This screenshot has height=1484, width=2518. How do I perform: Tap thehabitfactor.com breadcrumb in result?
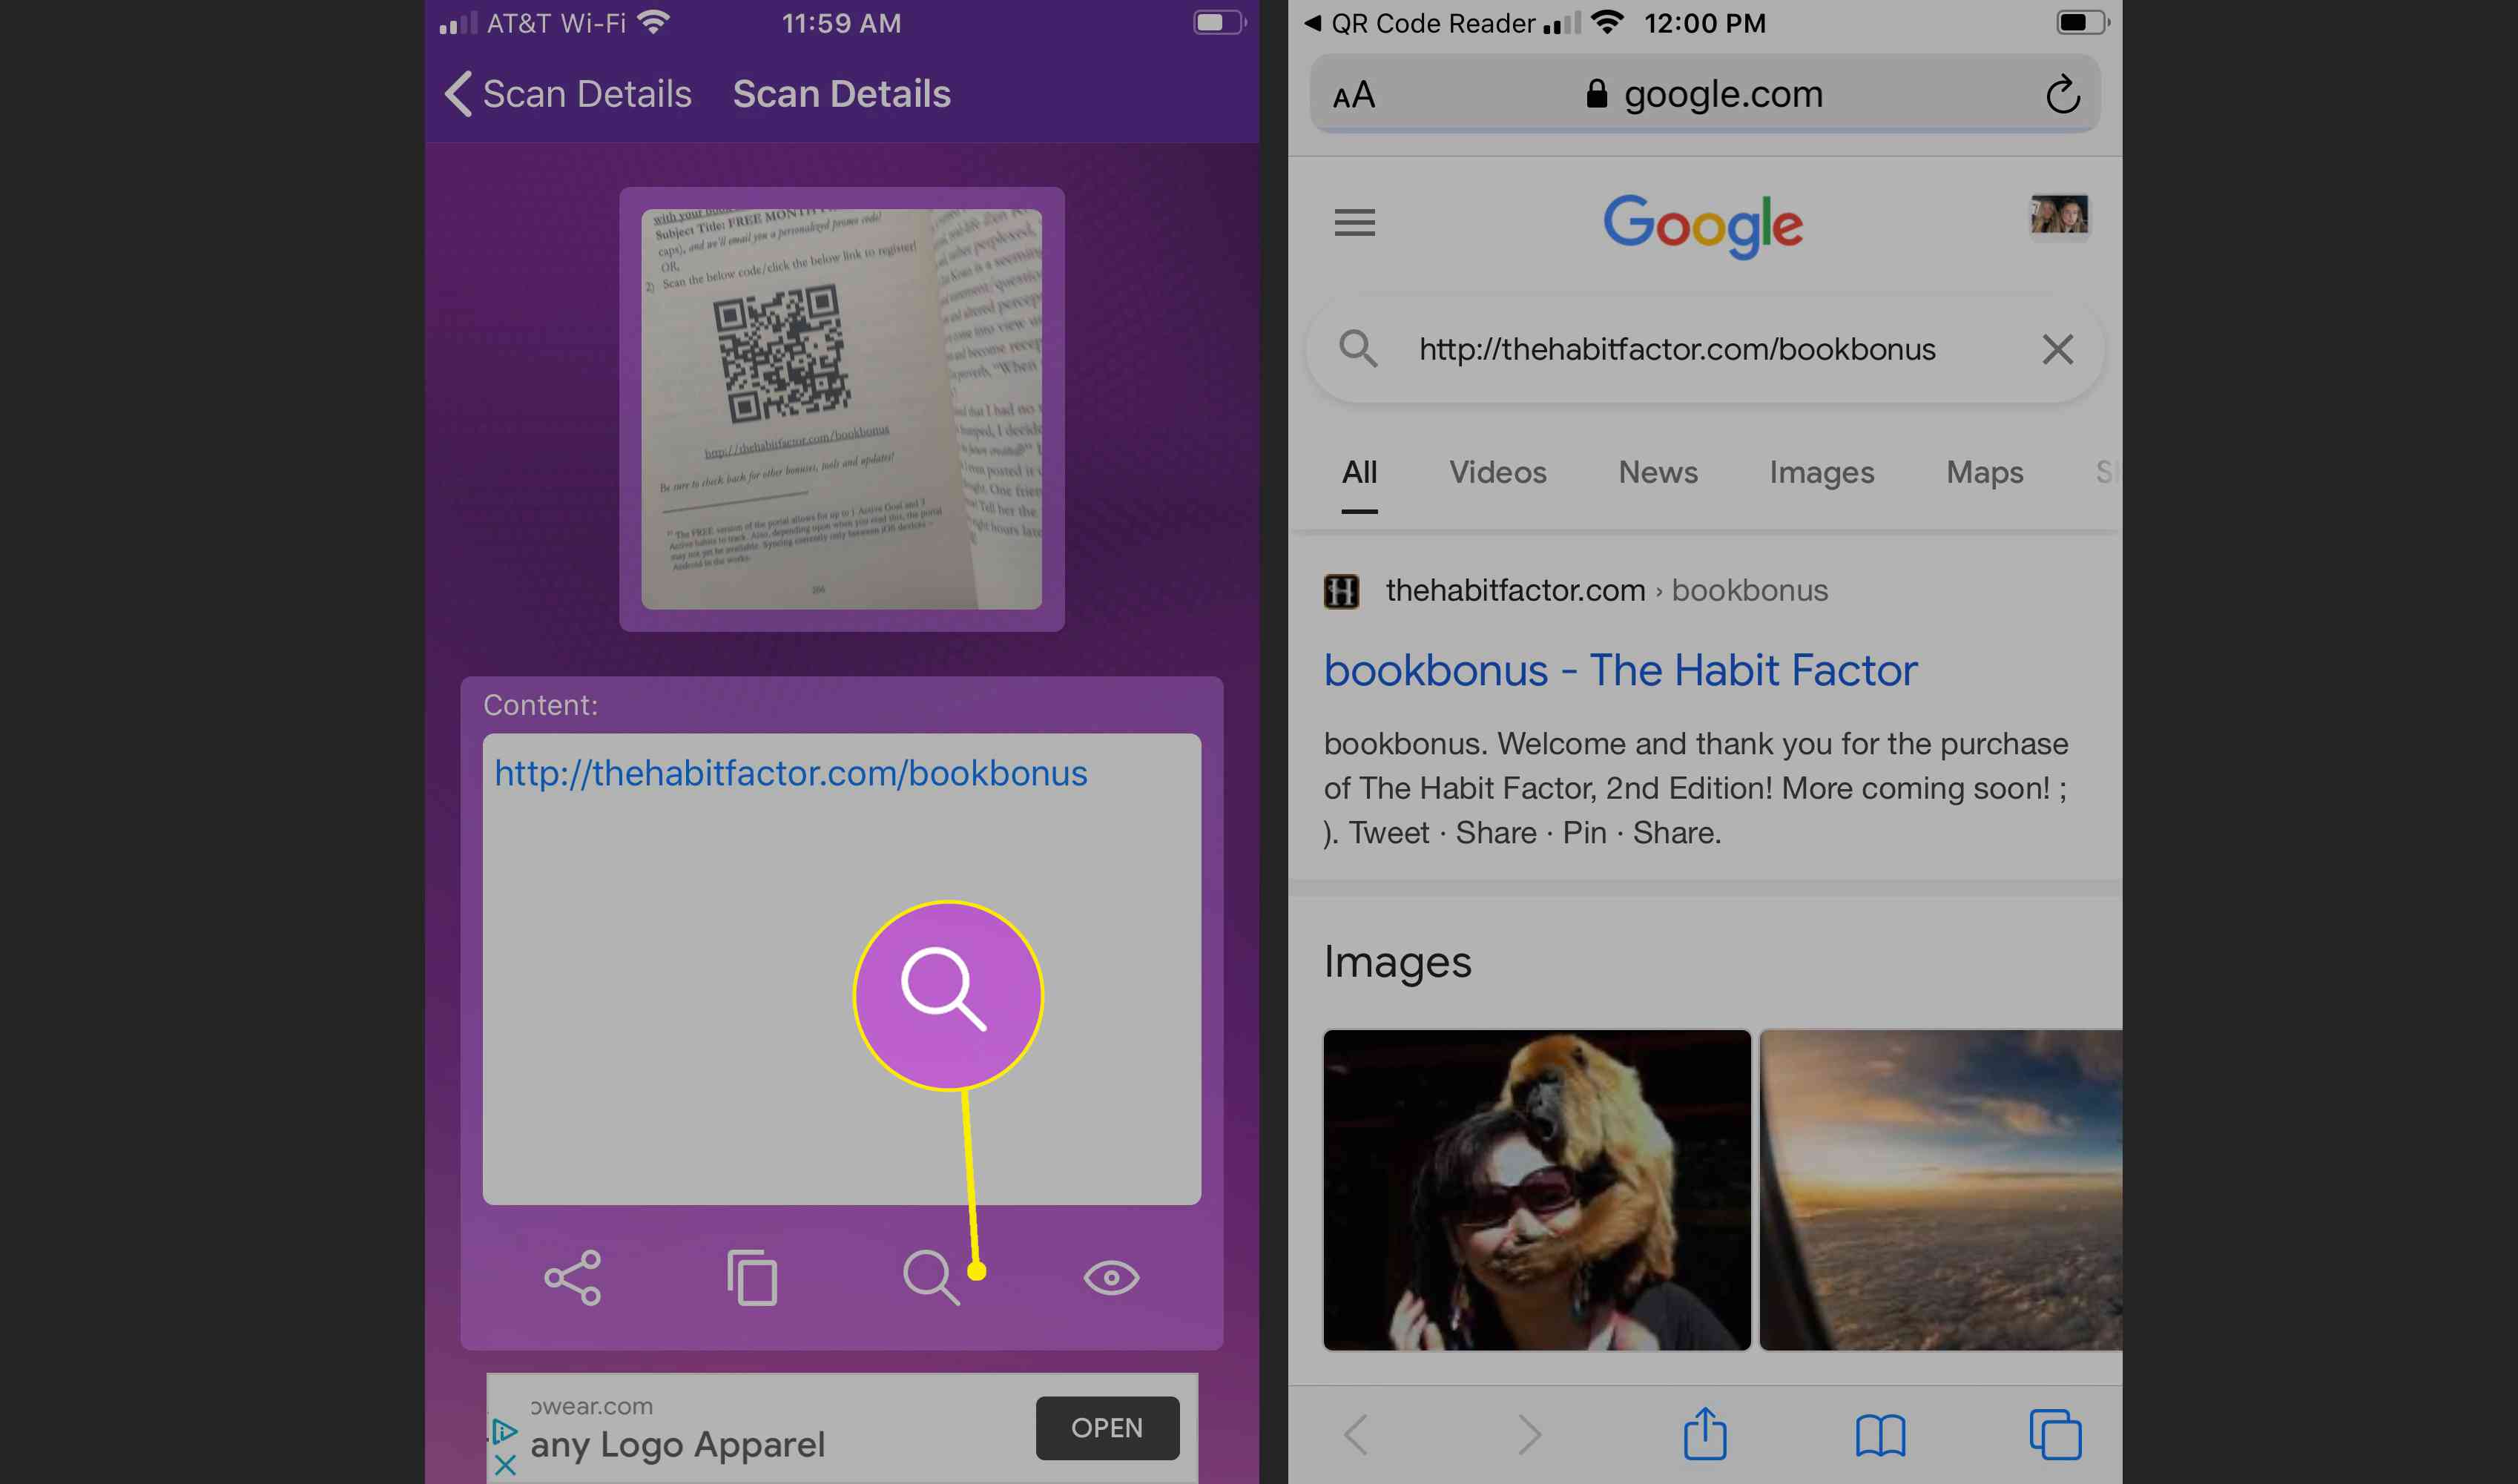1514,590
